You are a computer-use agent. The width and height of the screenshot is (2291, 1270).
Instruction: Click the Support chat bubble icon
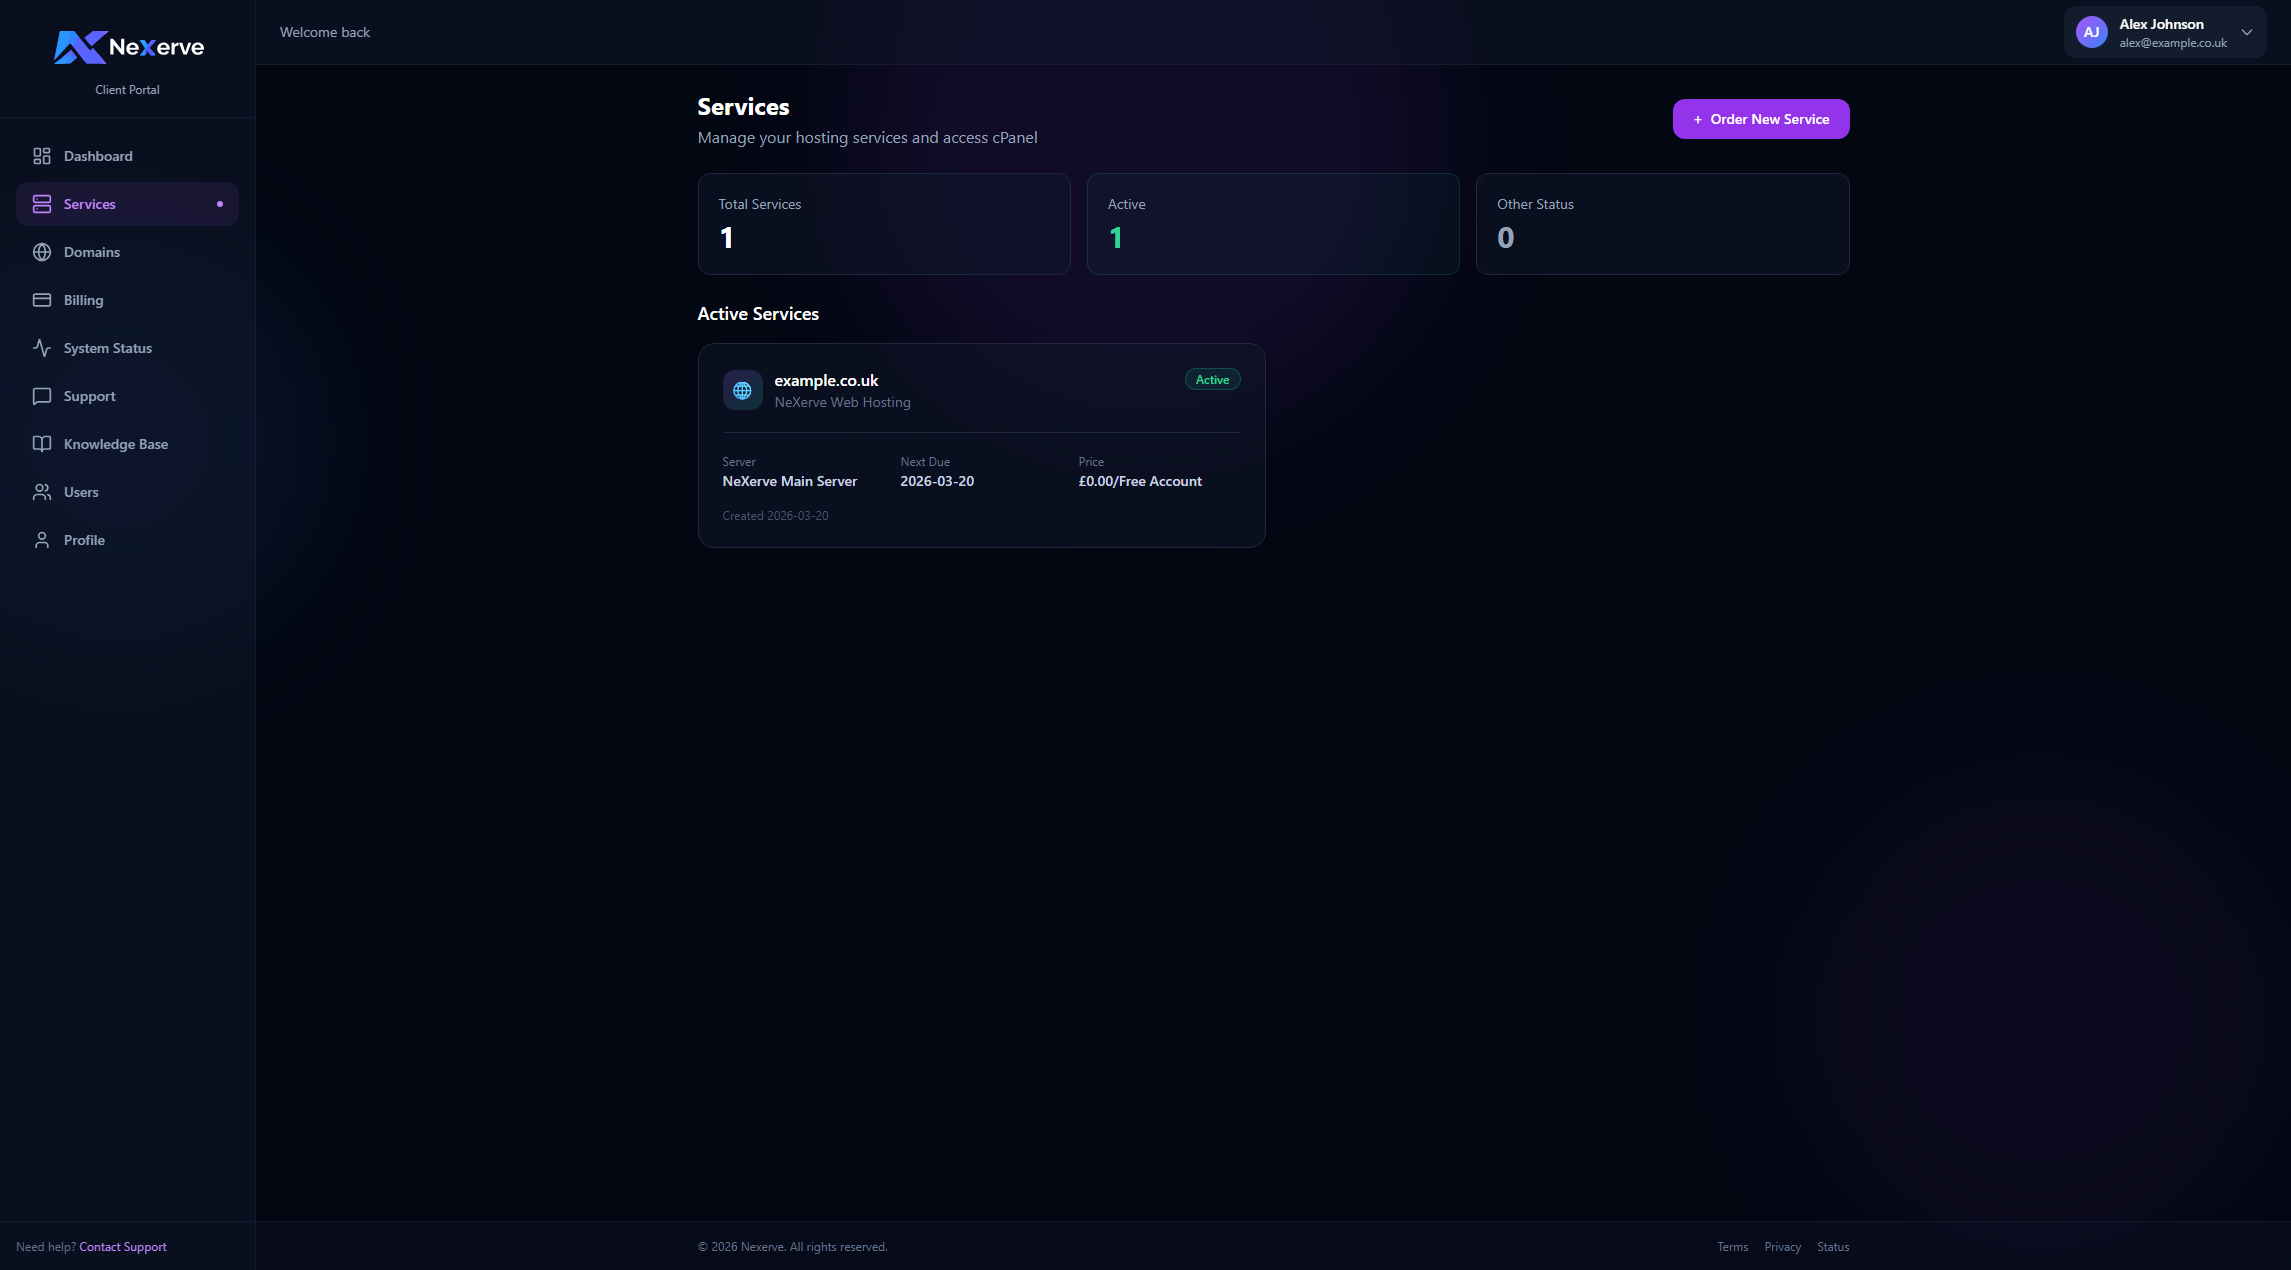(42, 396)
